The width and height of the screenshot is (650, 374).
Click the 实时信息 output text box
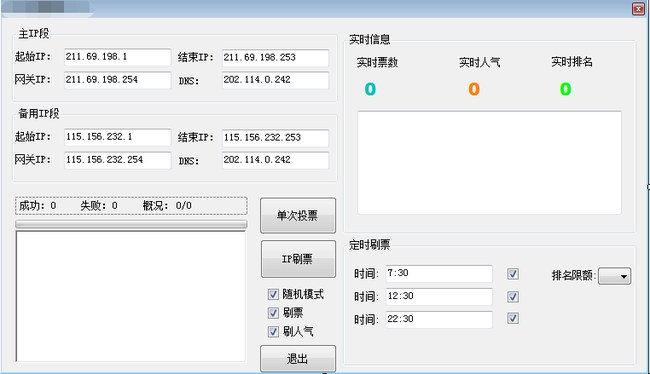pos(489,163)
